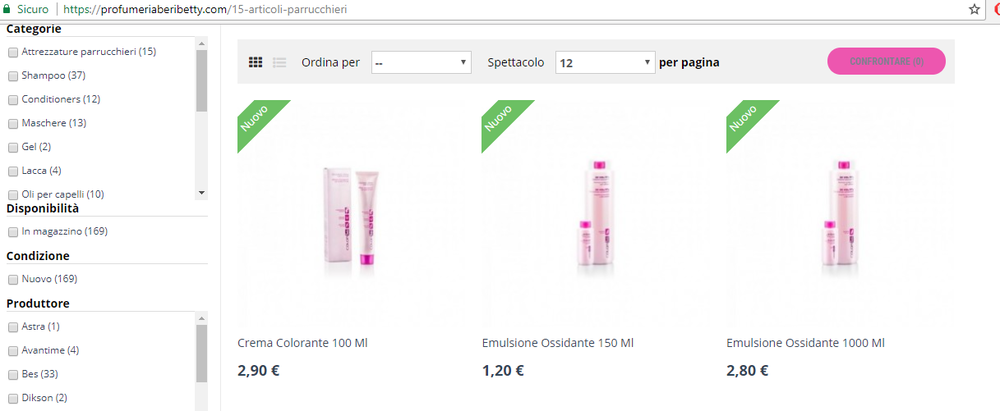Tick the In magazzino (169) checkbox
Viewport: 1000px width, 411px height.
13,232
